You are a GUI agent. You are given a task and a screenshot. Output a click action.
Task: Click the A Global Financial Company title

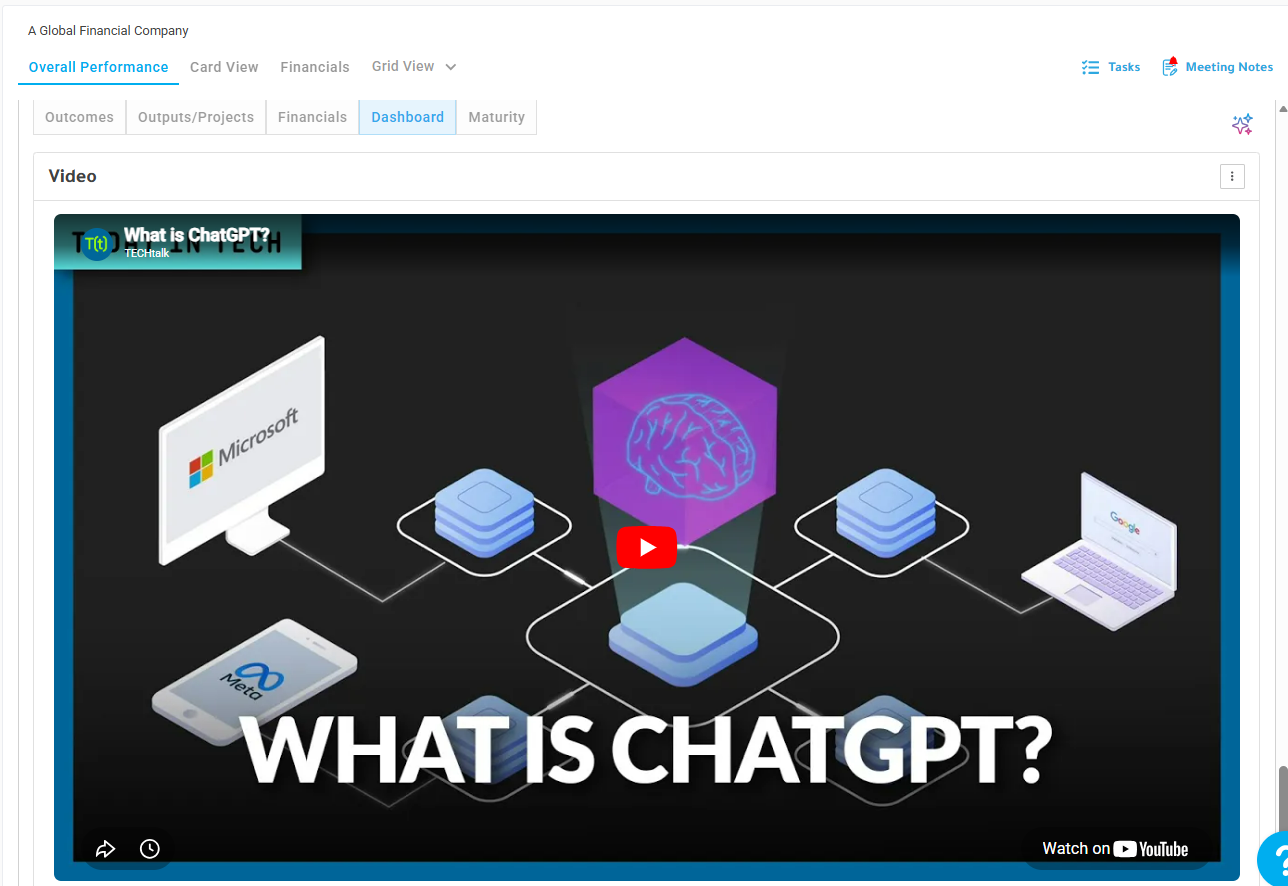tap(108, 31)
